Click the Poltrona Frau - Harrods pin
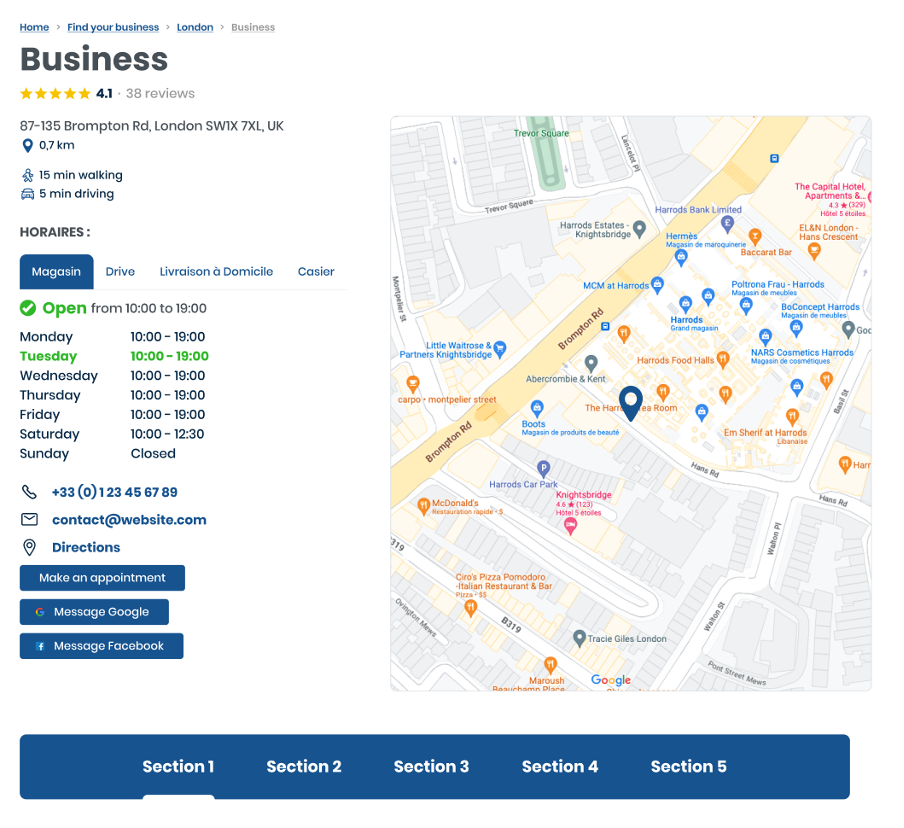The height and width of the screenshot is (828, 904). point(746,306)
